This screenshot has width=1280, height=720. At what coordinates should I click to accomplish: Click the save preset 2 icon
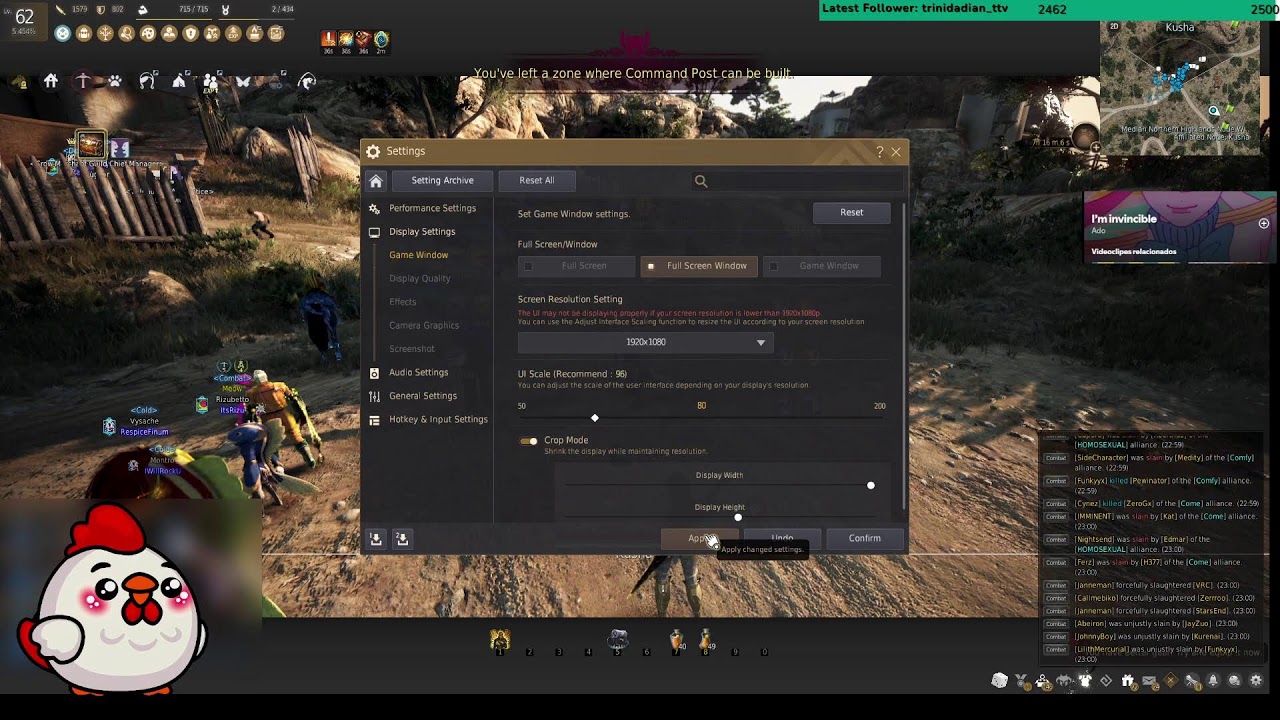tap(402, 539)
